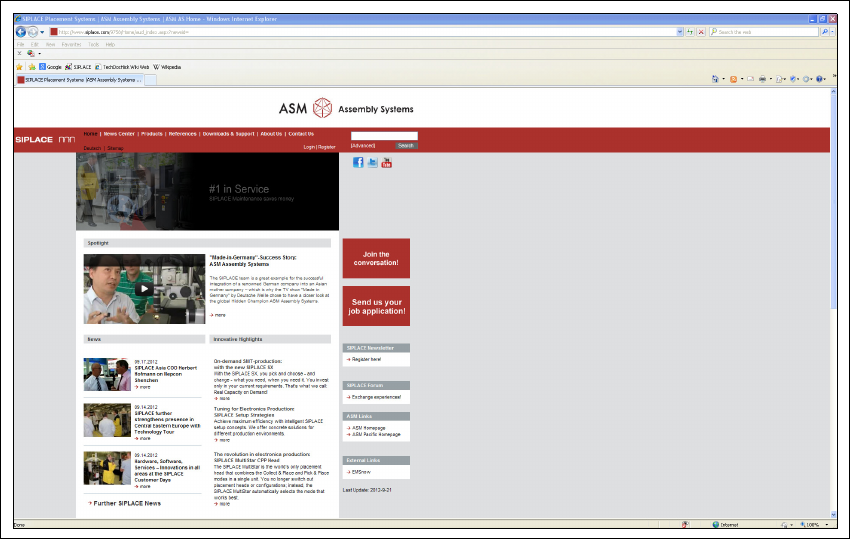
Task: Open the Edit menu
Action: (x=35, y=44)
